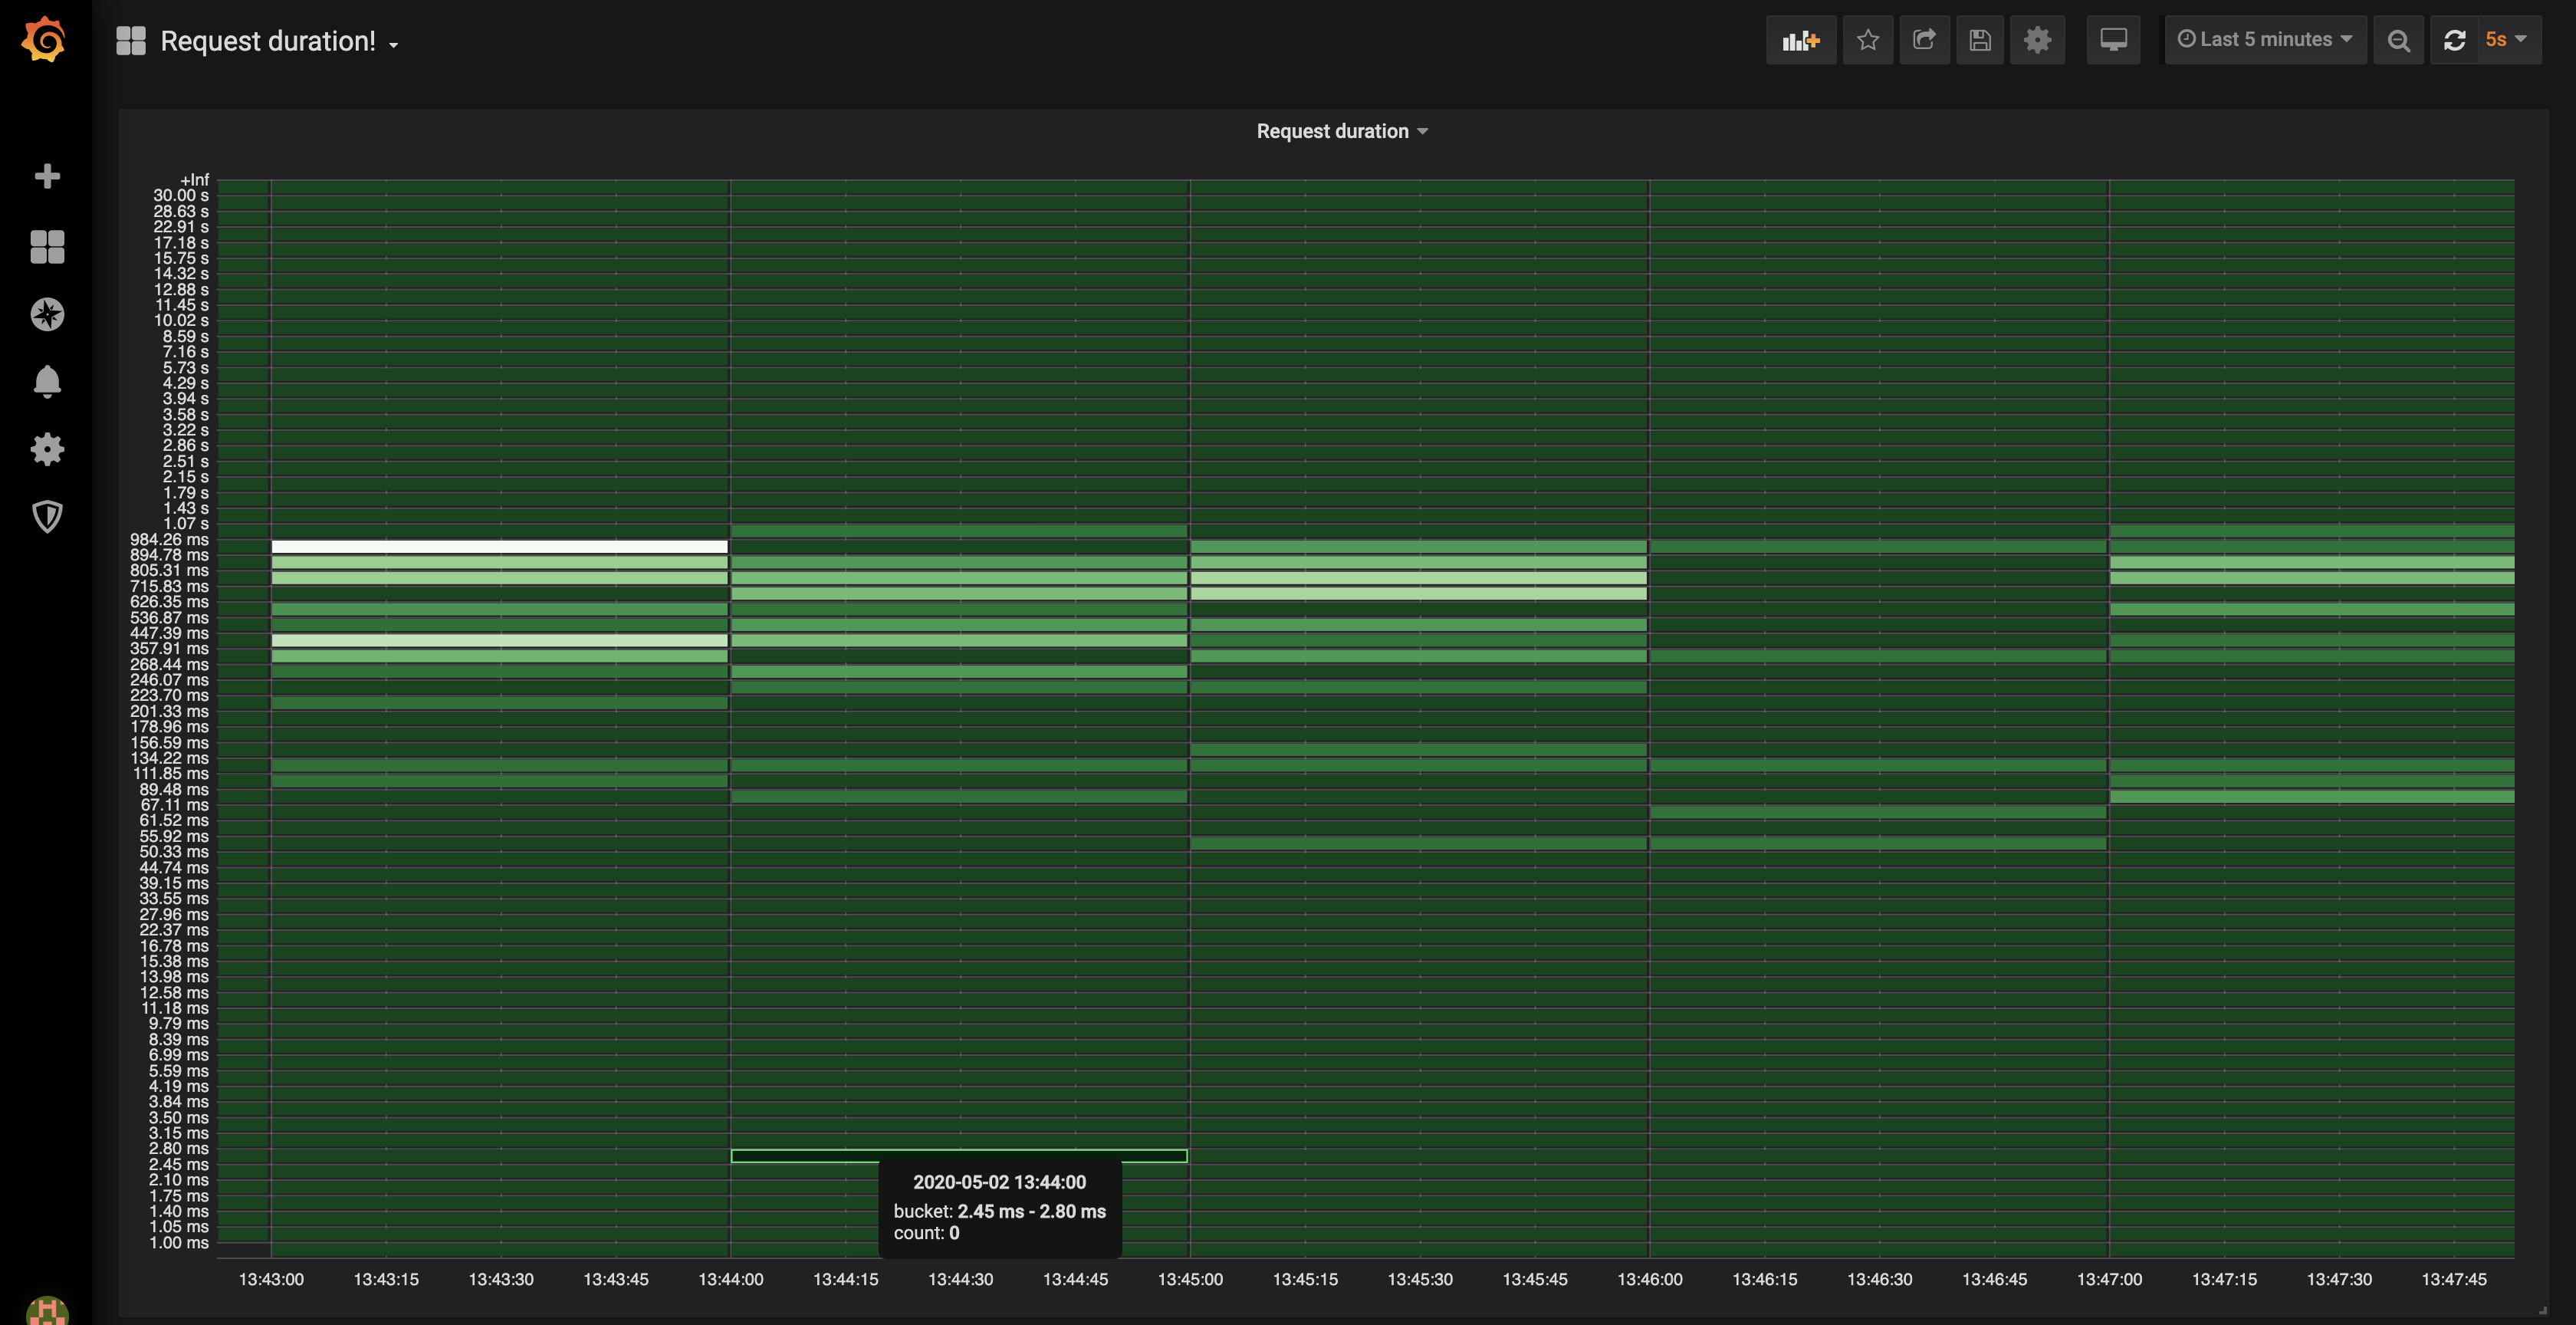The width and height of the screenshot is (2576, 1325).
Task: Save the dashboard with disk icon
Action: pyautogui.click(x=1979, y=40)
